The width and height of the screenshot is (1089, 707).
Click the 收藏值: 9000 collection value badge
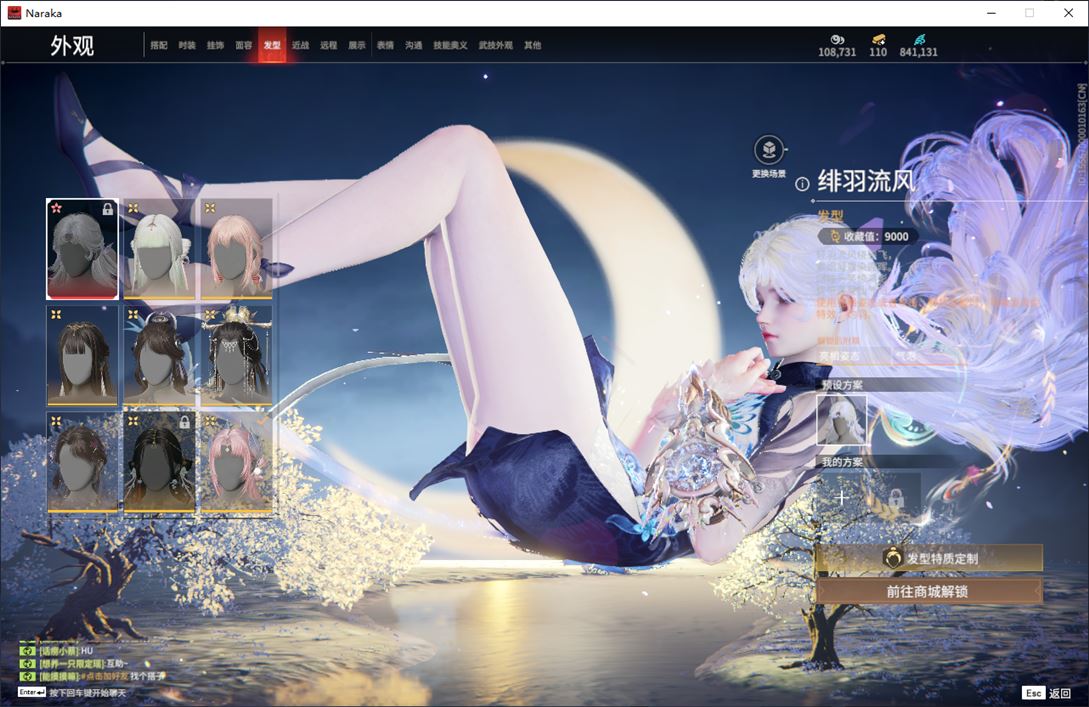pos(870,236)
